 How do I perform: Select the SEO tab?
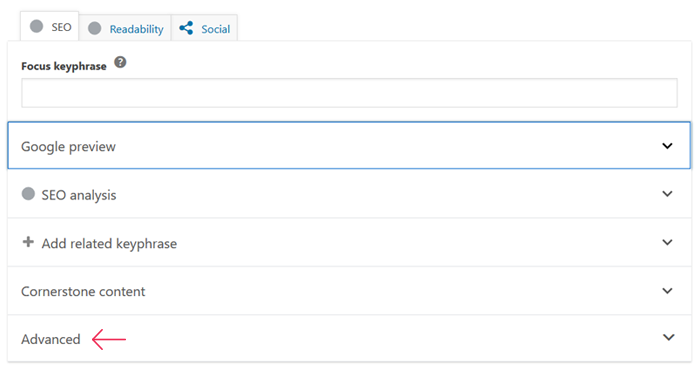(x=50, y=26)
